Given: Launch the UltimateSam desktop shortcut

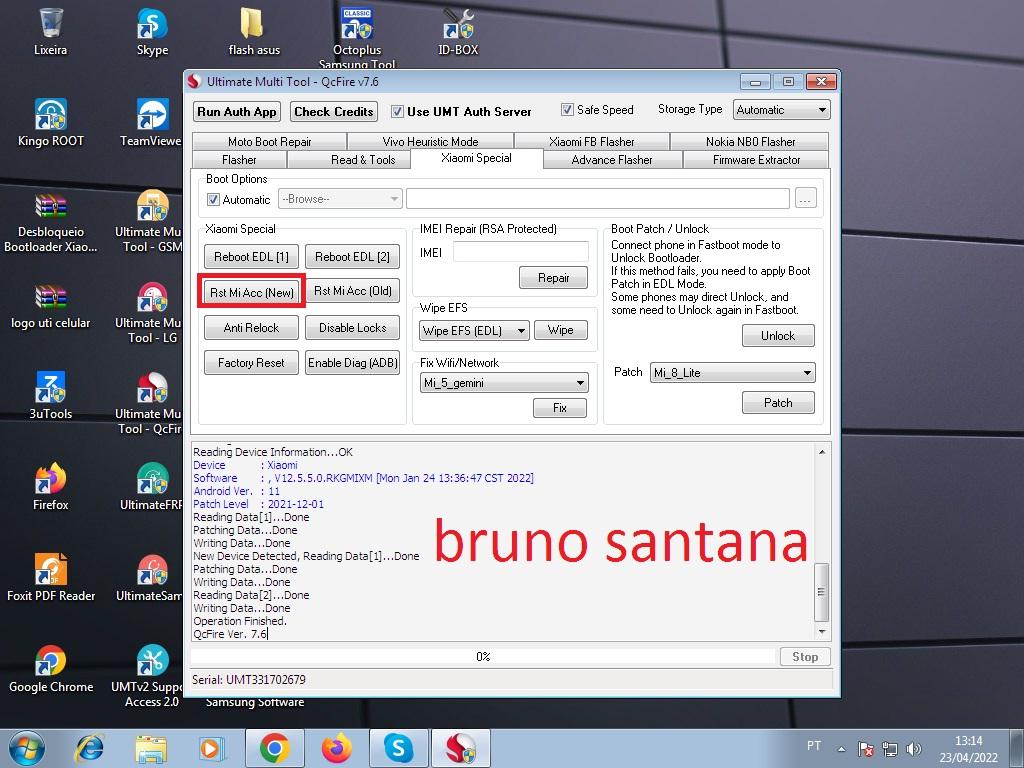Looking at the screenshot, I should [151, 577].
